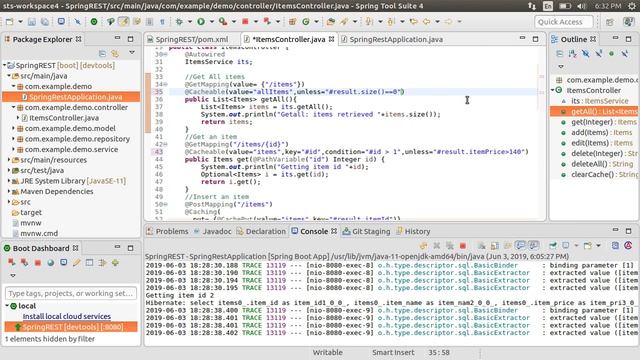Image resolution: width=640 pixels, height=360 pixels.
Task: Click the system volume icon in top bar
Action: (582, 6)
